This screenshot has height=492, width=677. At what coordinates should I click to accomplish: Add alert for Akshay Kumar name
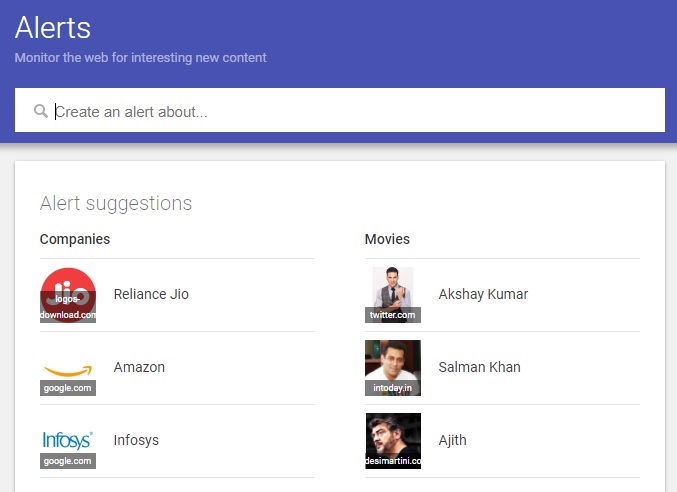pyautogui.click(x=483, y=294)
